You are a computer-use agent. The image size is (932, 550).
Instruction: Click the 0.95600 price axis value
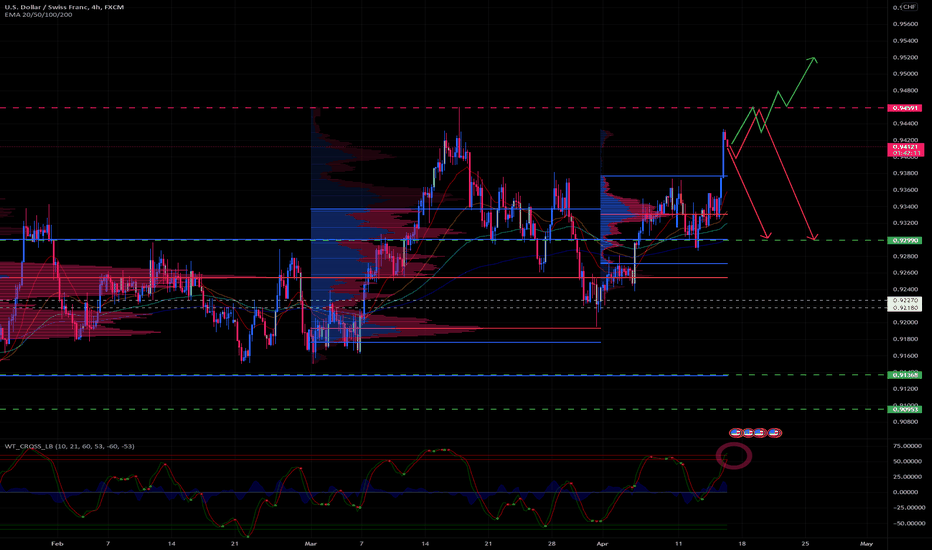(905, 24)
